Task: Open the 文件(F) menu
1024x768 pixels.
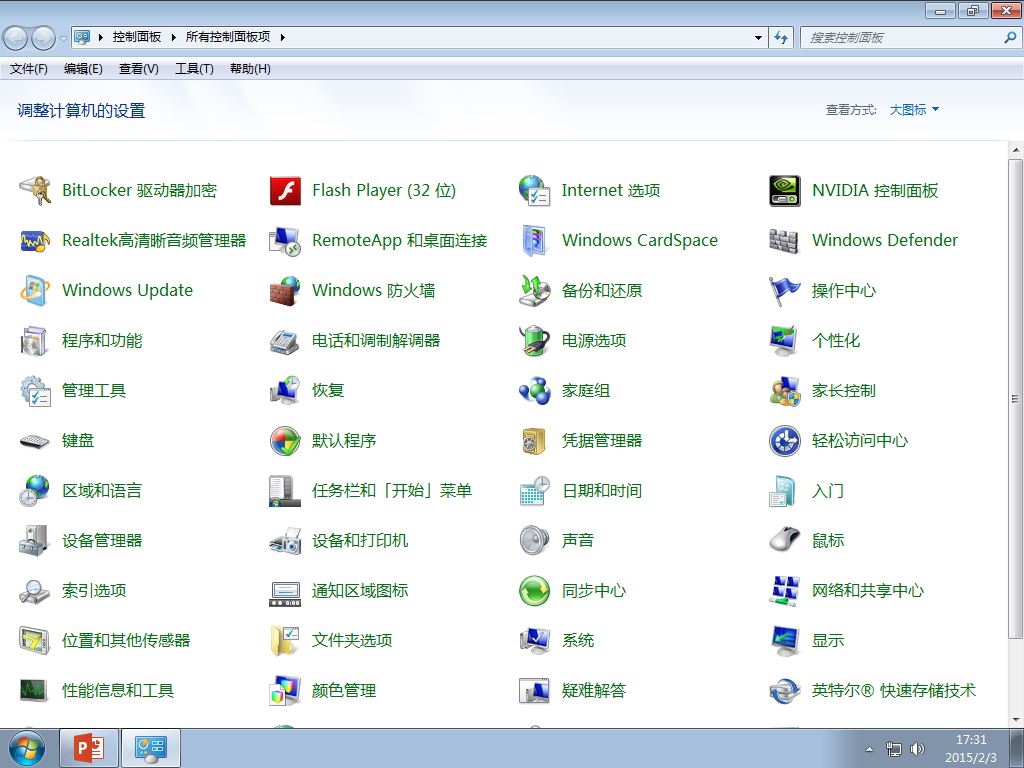Action: pyautogui.click(x=29, y=69)
